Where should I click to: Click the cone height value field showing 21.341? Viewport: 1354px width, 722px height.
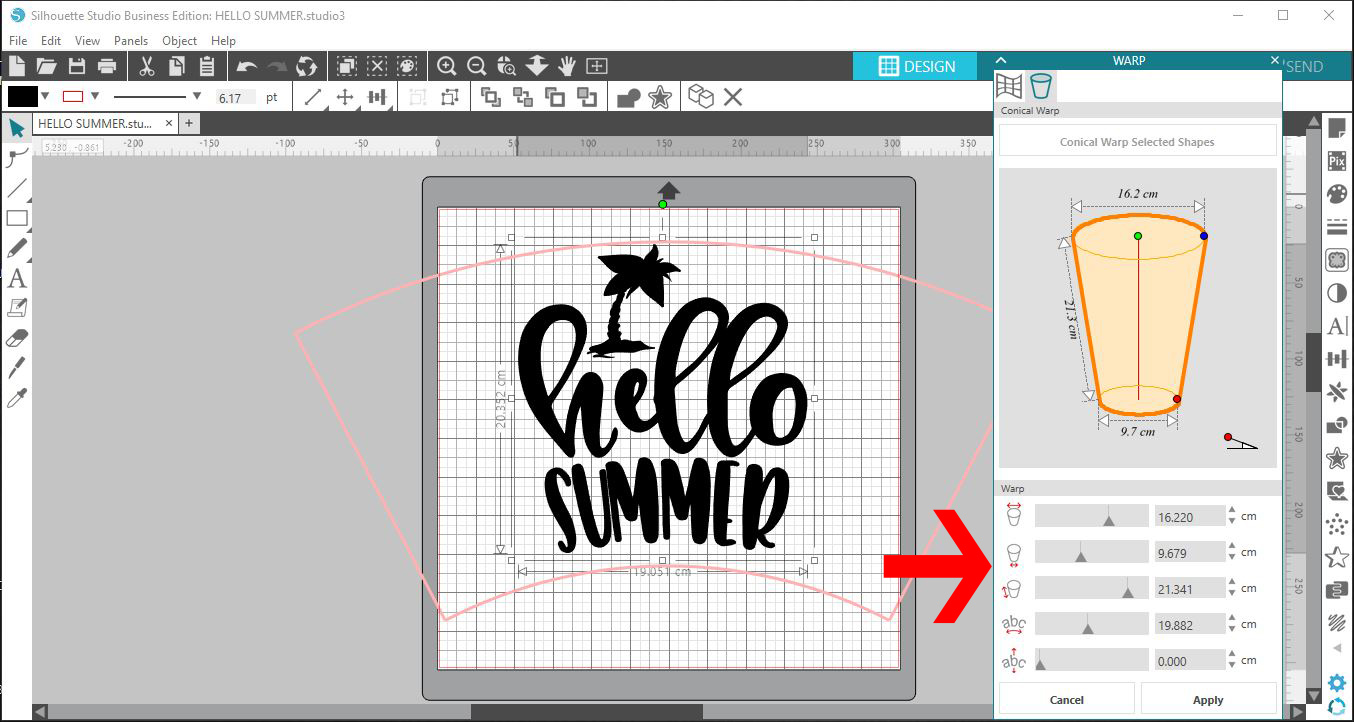(1190, 587)
